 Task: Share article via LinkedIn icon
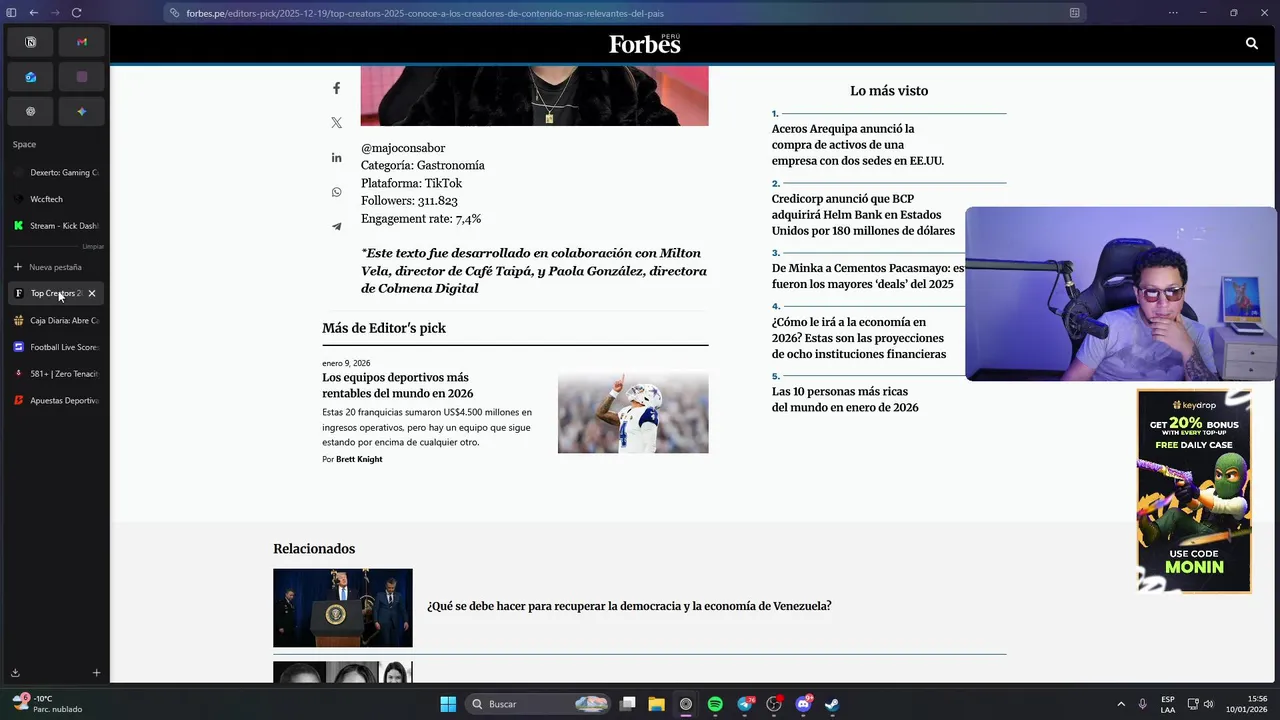(x=336, y=158)
